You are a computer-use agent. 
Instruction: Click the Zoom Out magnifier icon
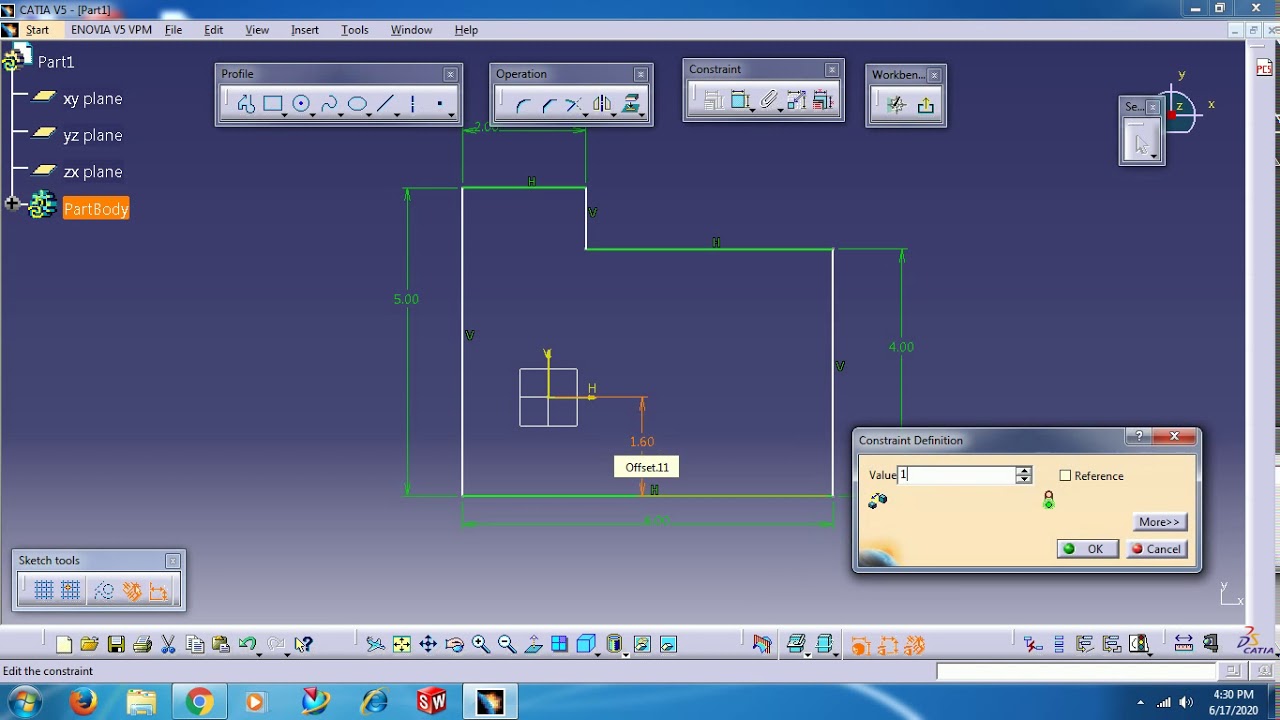pyautogui.click(x=507, y=645)
